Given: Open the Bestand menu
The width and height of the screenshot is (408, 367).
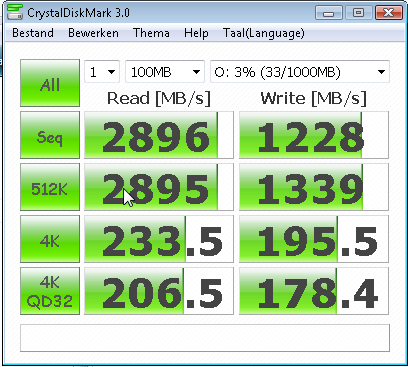Looking at the screenshot, I should (33, 33).
